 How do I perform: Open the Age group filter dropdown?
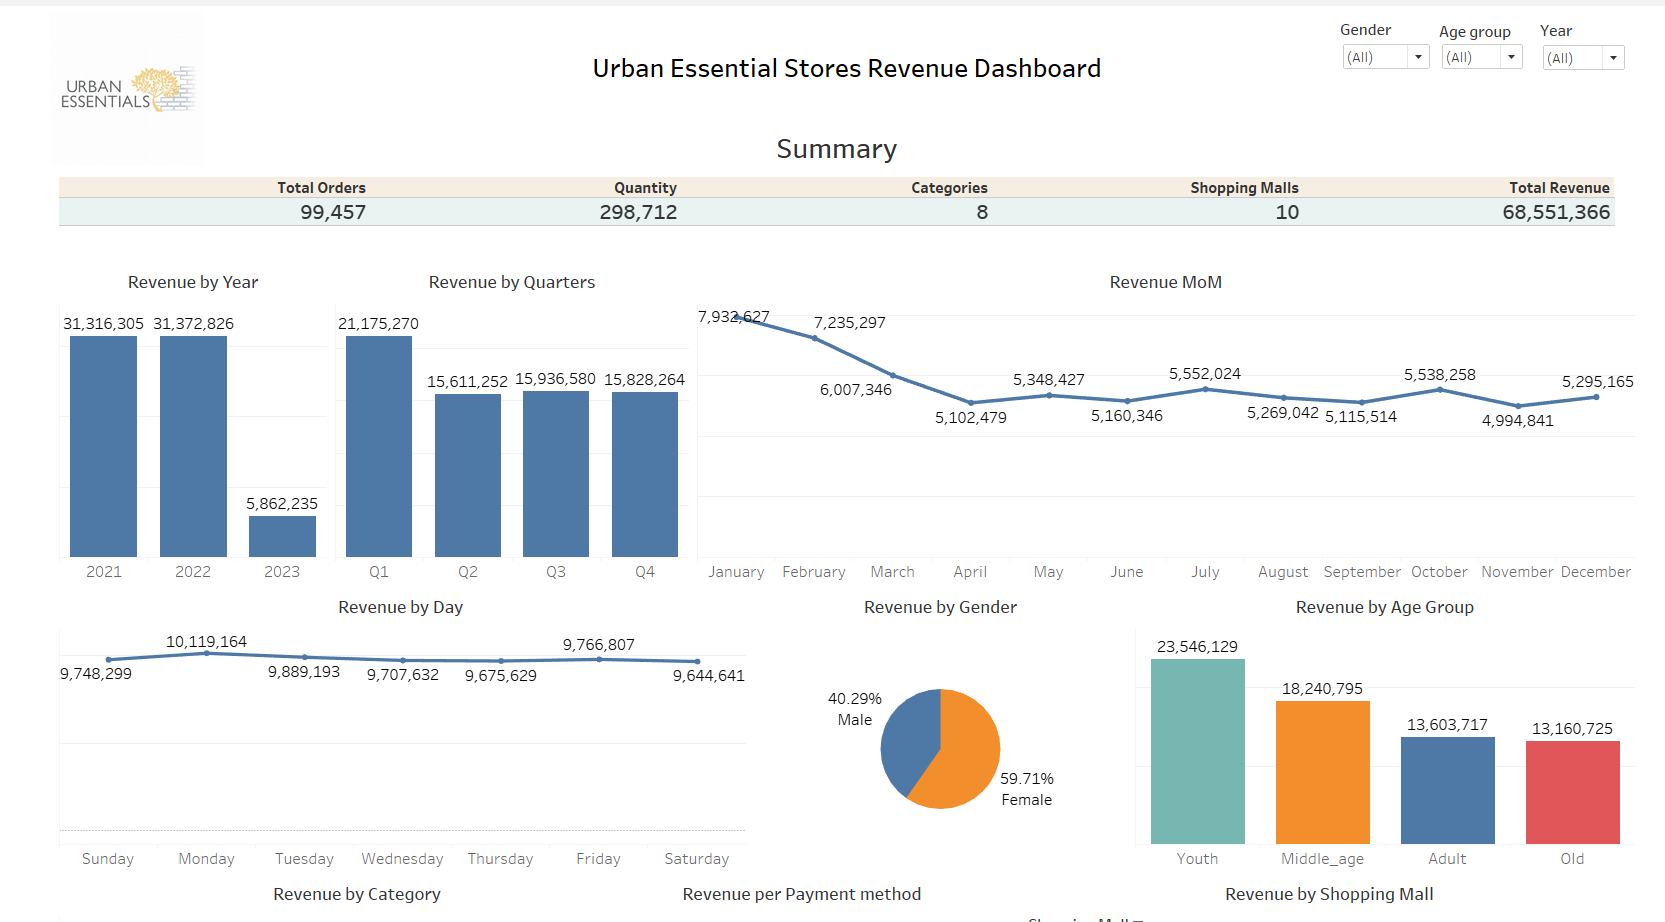pos(1511,57)
